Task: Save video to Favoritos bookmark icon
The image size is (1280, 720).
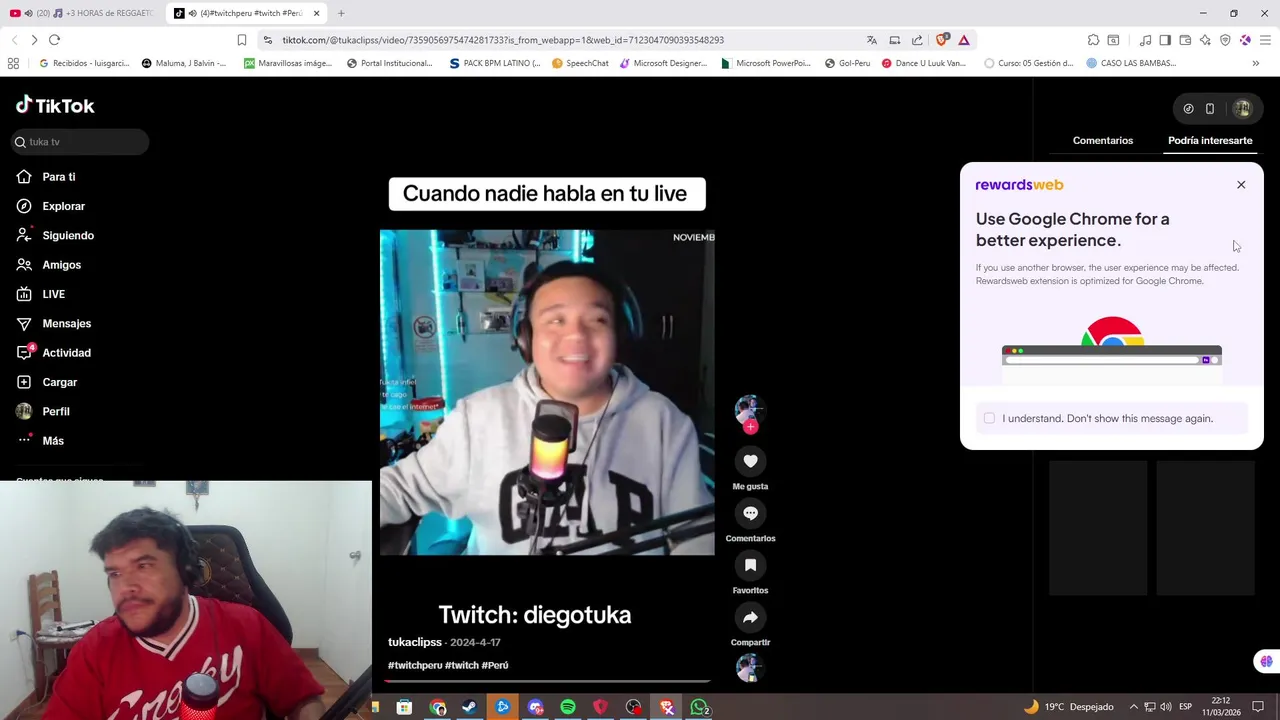Action: click(x=750, y=565)
